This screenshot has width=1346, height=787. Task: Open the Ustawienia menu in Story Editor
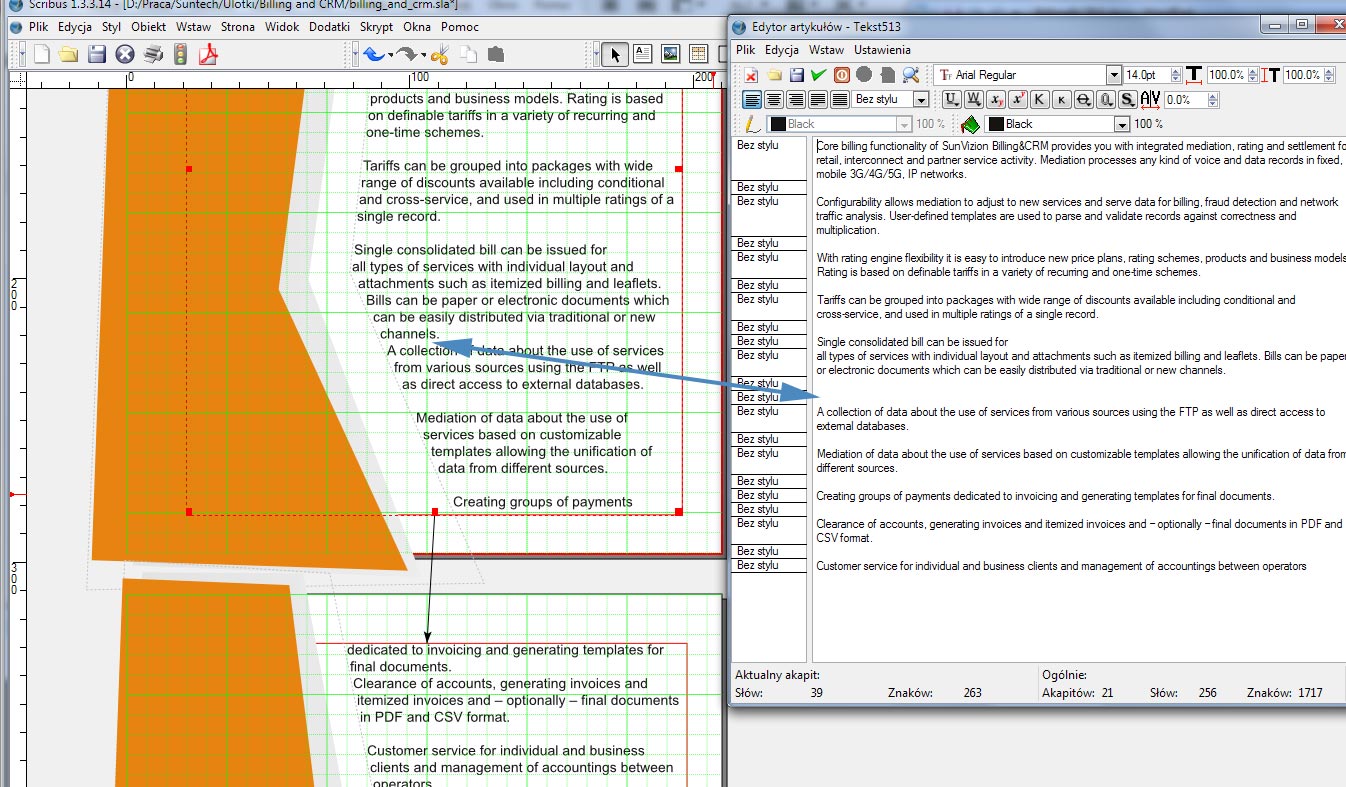(881, 49)
